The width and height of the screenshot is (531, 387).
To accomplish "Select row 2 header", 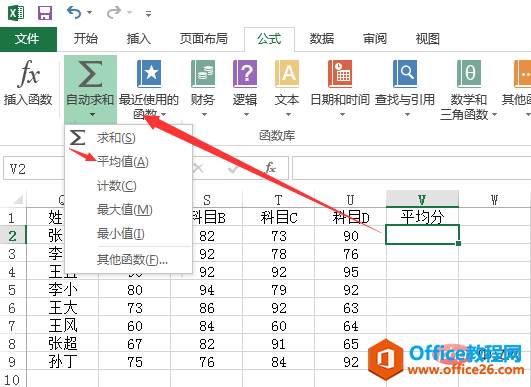I will point(13,236).
